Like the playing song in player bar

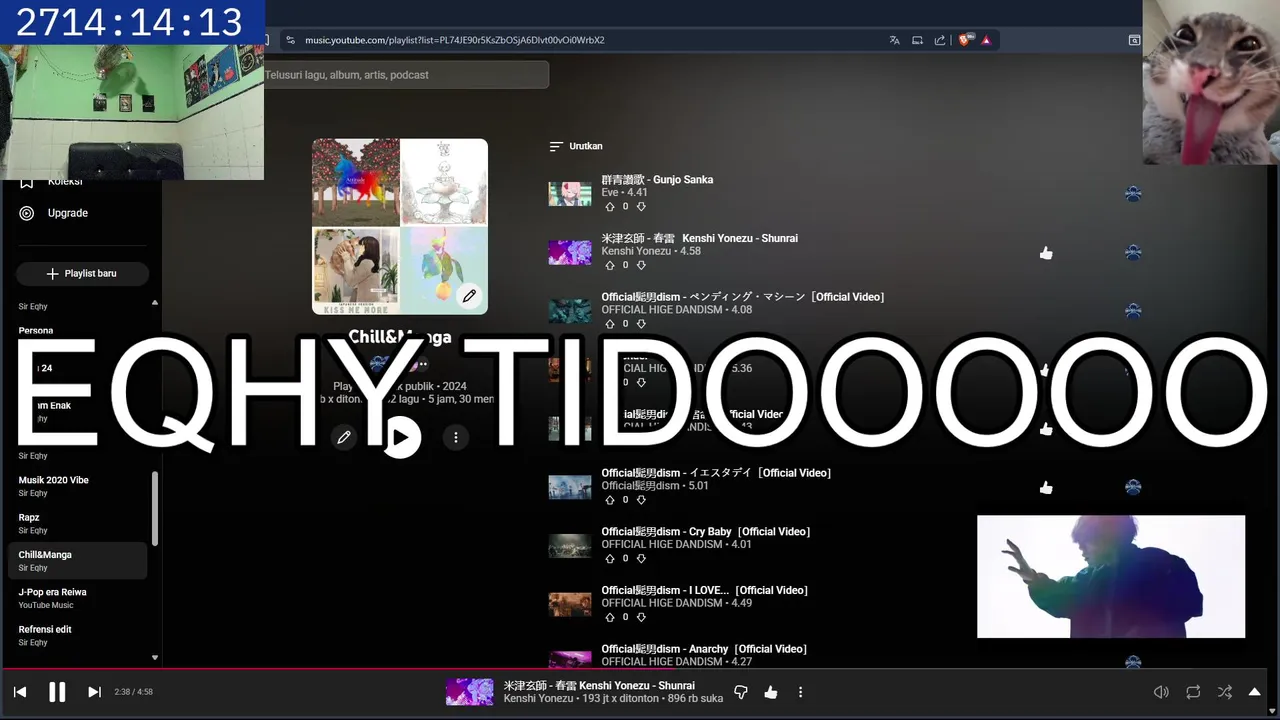tap(771, 692)
